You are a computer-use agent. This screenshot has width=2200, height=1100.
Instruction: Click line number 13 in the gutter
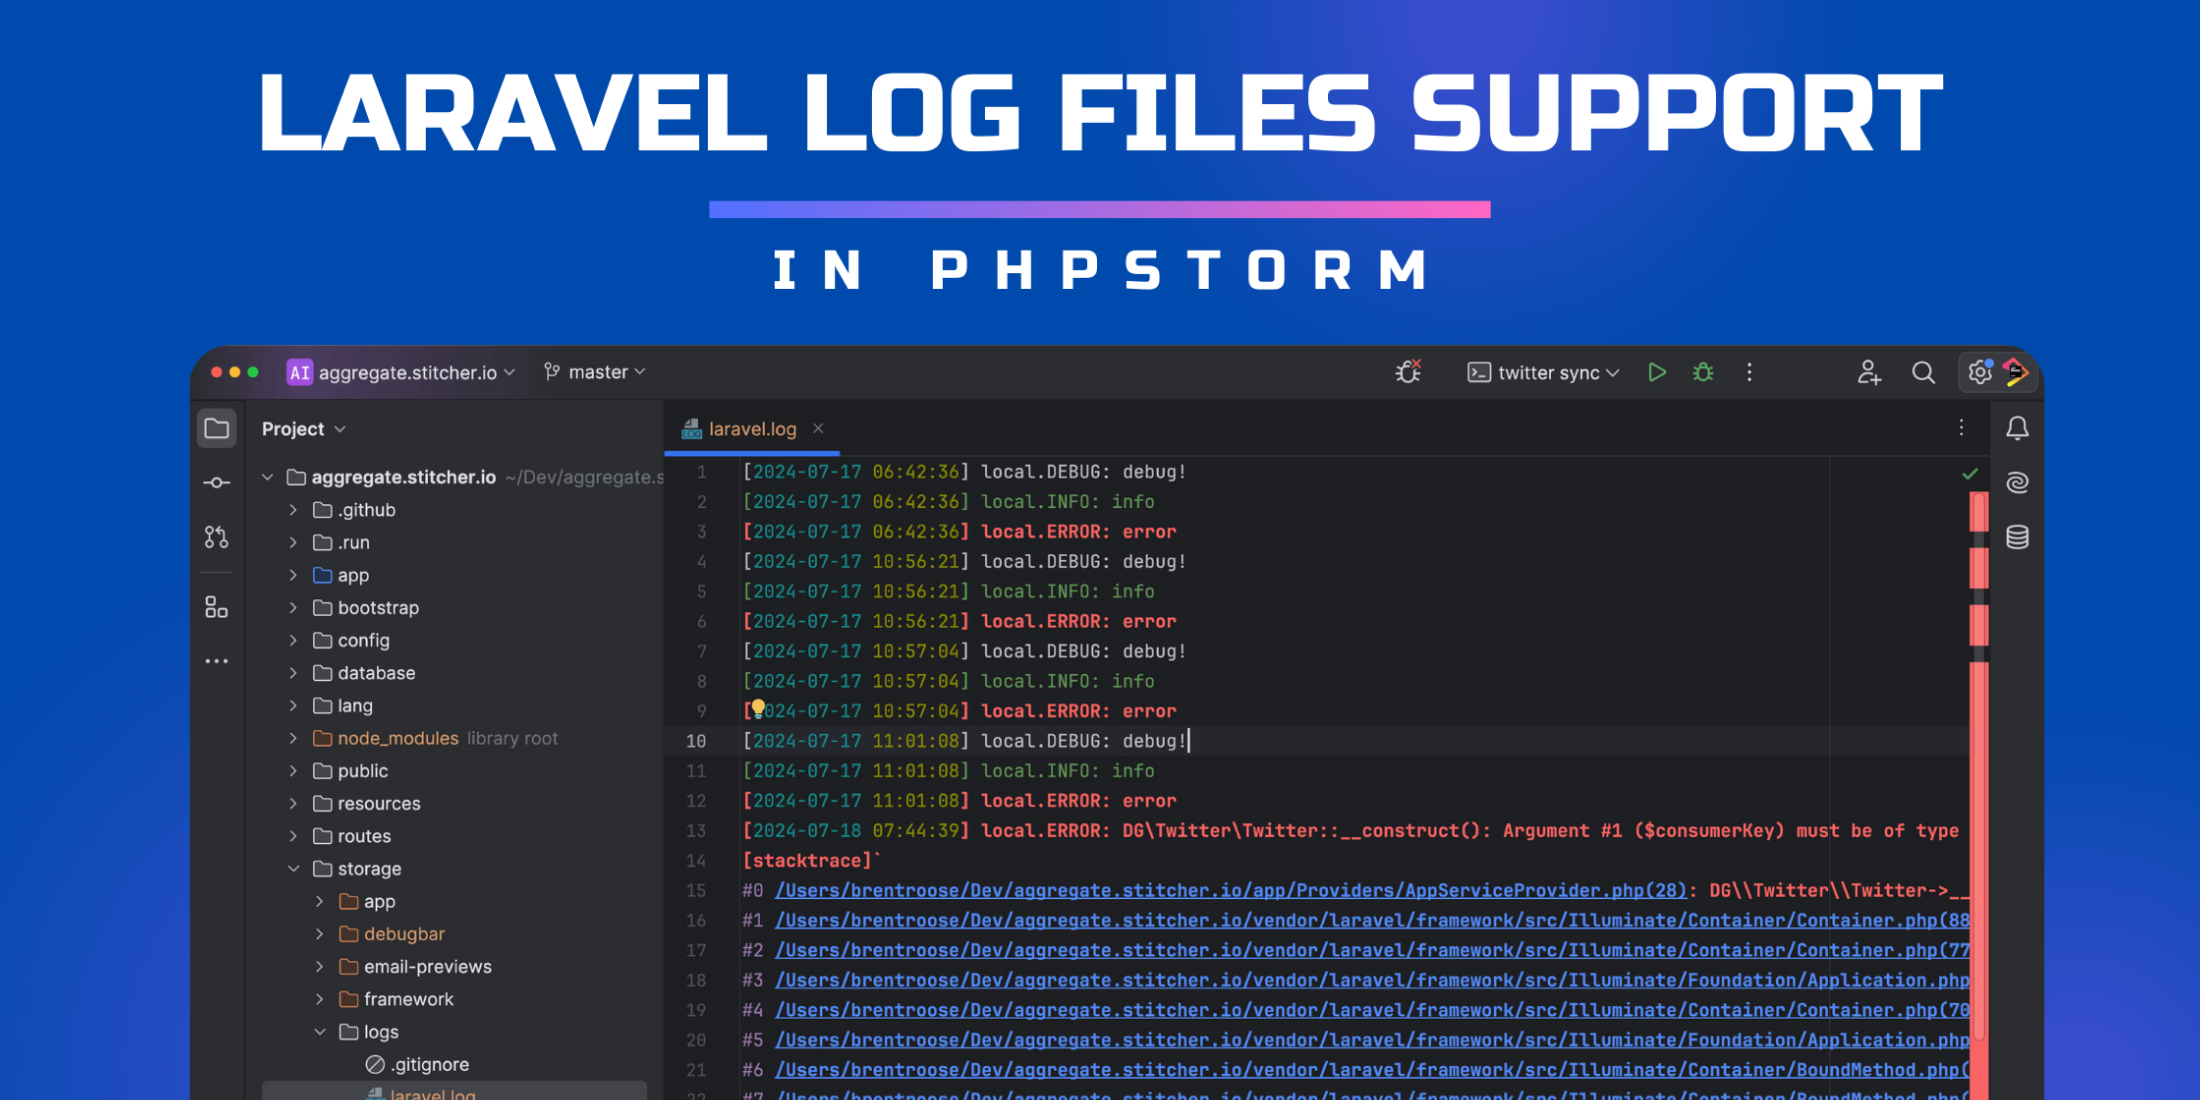click(x=696, y=831)
